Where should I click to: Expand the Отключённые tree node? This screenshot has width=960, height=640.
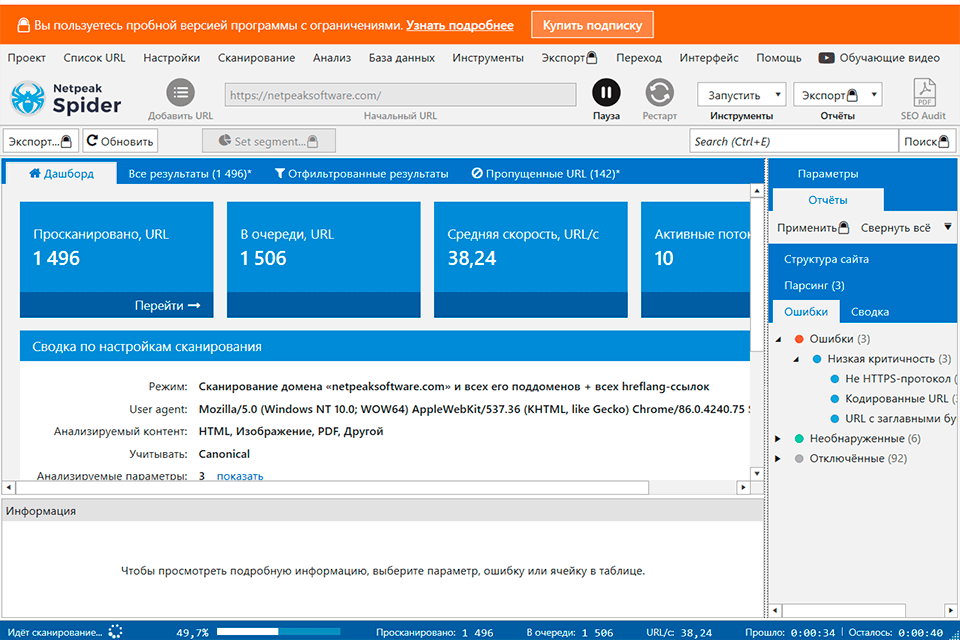click(780, 459)
